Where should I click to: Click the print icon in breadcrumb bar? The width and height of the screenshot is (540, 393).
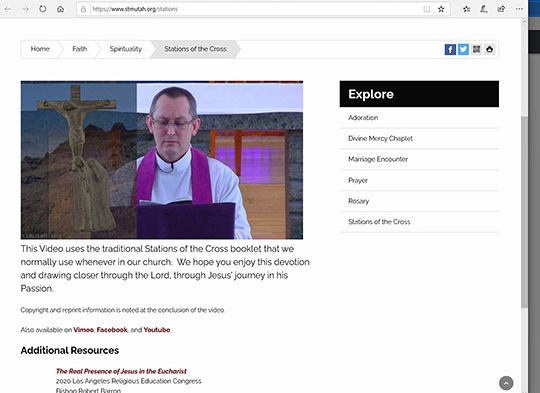[489, 49]
